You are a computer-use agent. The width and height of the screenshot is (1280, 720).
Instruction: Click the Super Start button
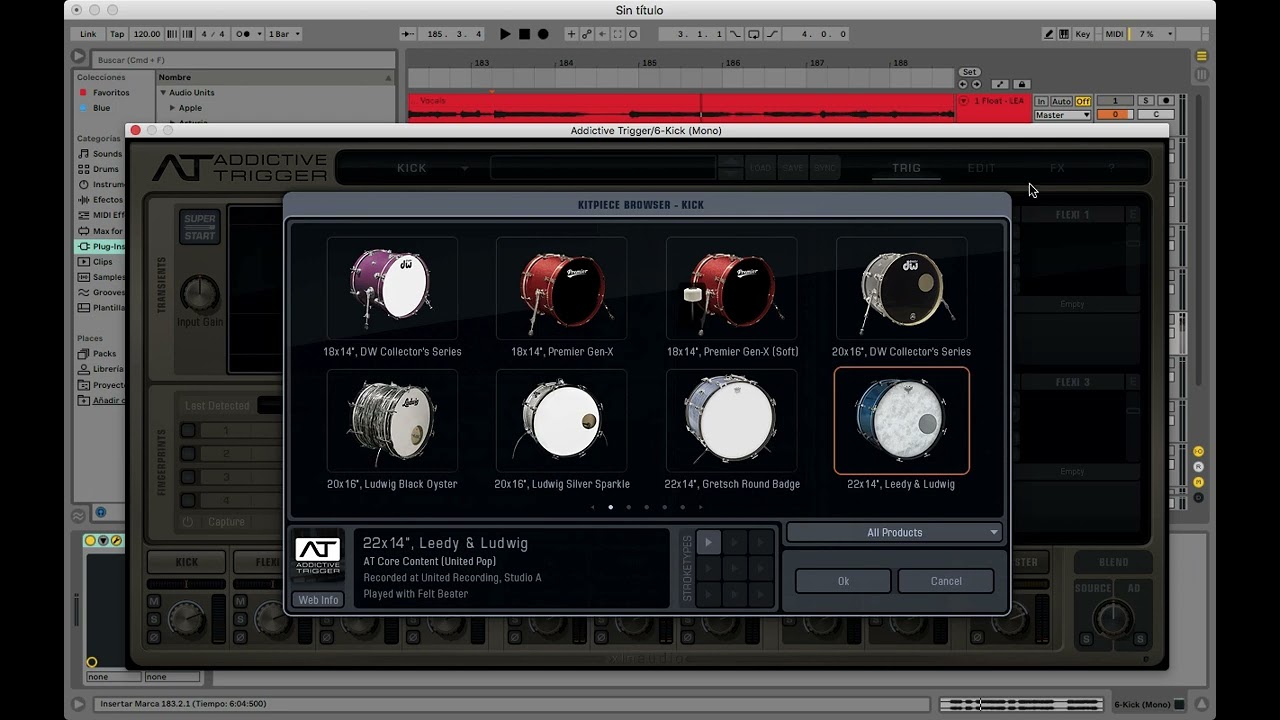(x=200, y=227)
